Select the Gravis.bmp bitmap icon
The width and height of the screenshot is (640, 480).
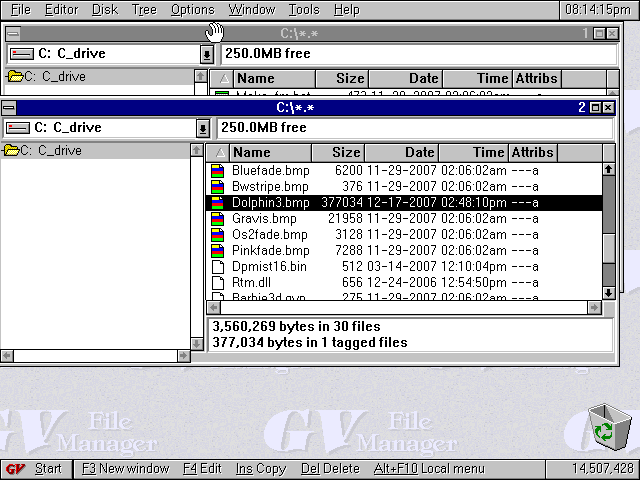pos(219,219)
